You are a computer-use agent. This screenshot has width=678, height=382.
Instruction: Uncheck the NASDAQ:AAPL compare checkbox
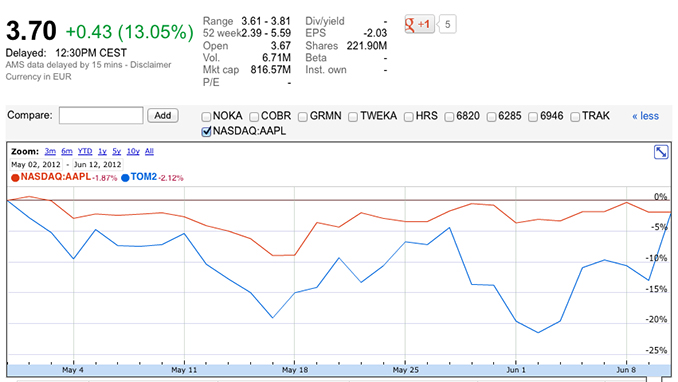(206, 132)
